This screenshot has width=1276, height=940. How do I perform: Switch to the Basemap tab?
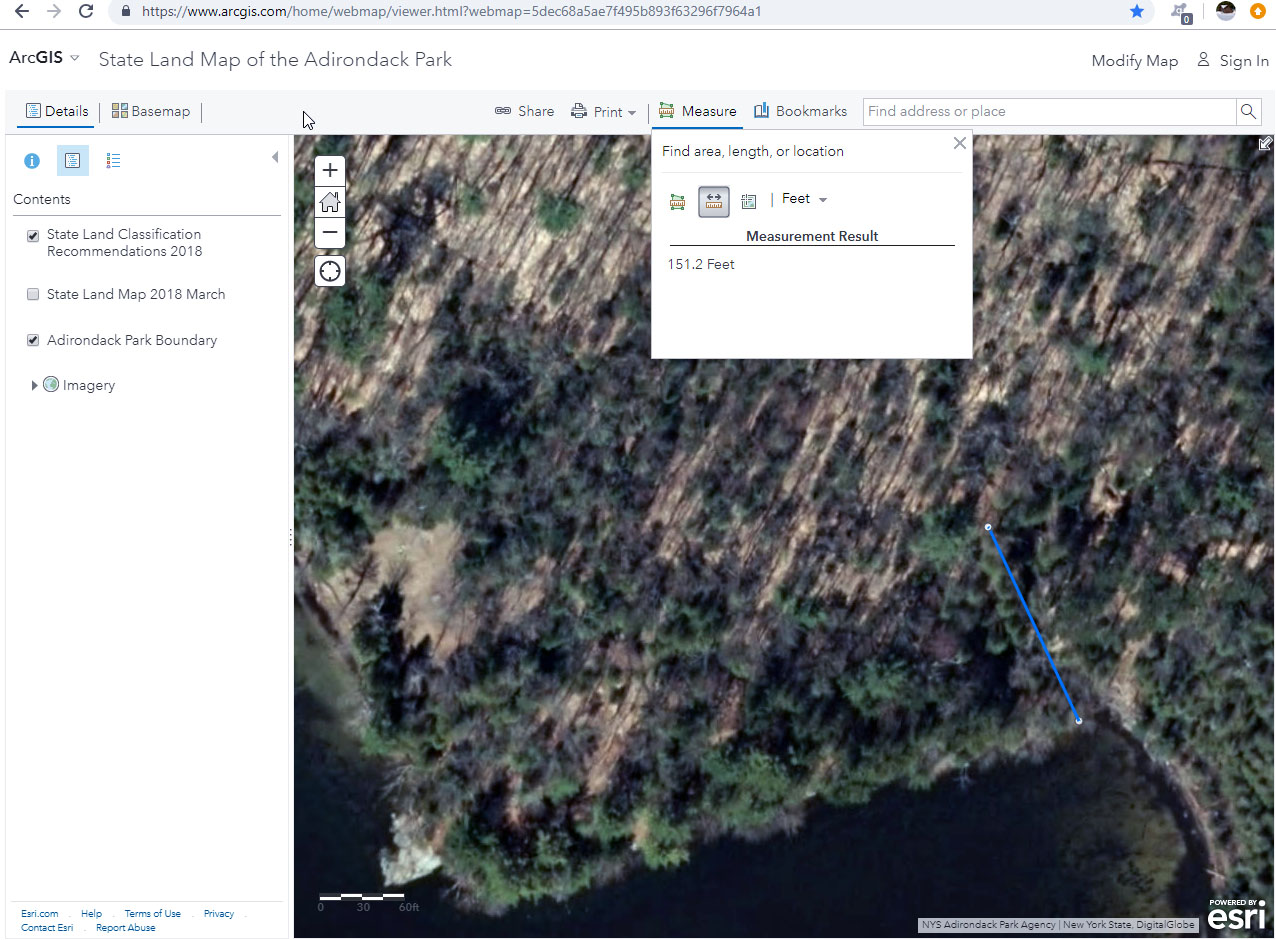tap(151, 111)
